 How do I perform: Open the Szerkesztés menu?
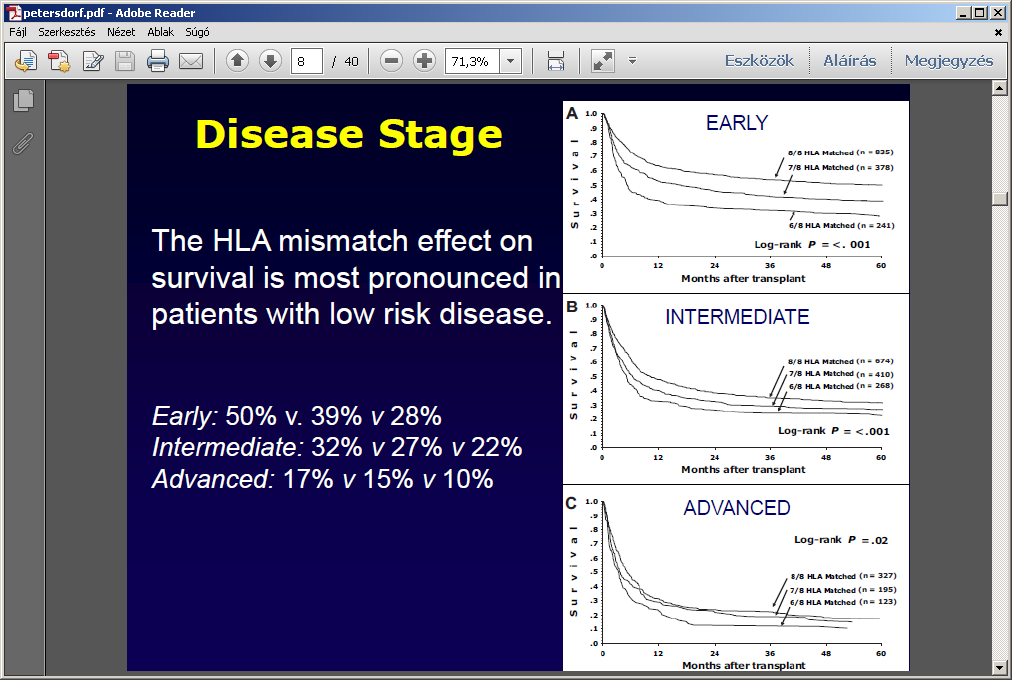tap(66, 32)
